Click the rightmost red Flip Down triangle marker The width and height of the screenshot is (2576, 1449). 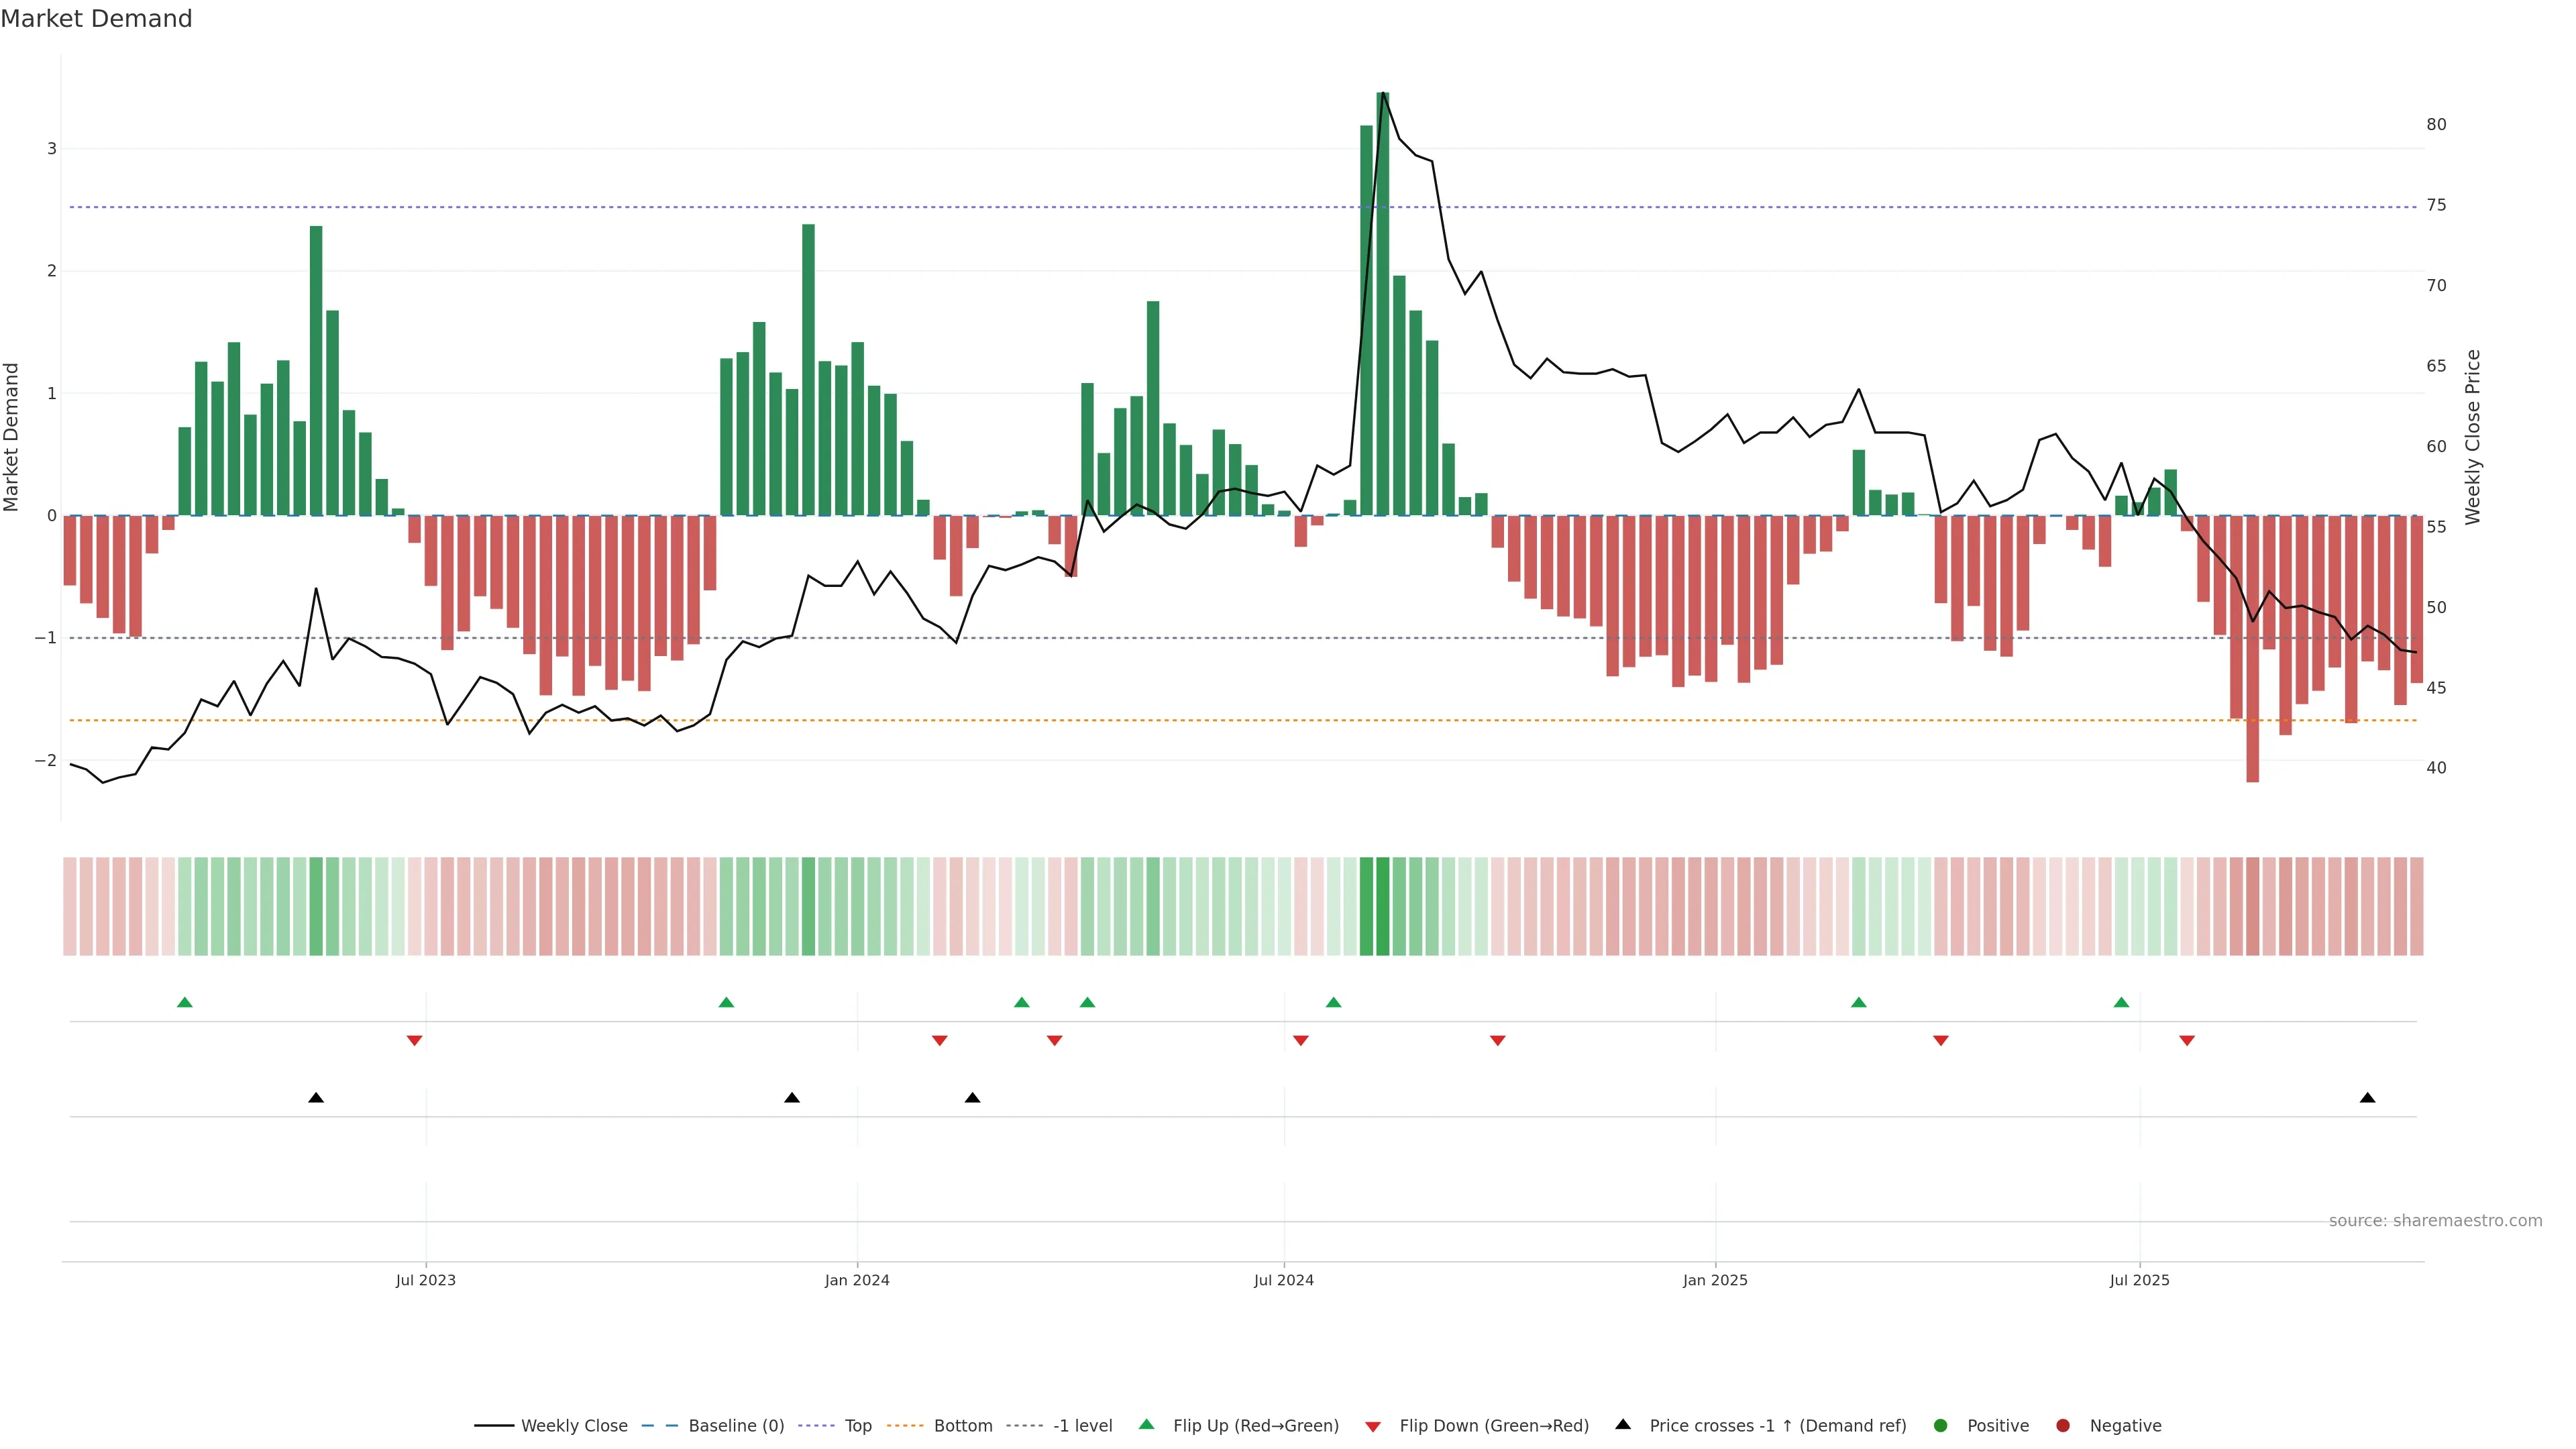click(x=2187, y=1041)
